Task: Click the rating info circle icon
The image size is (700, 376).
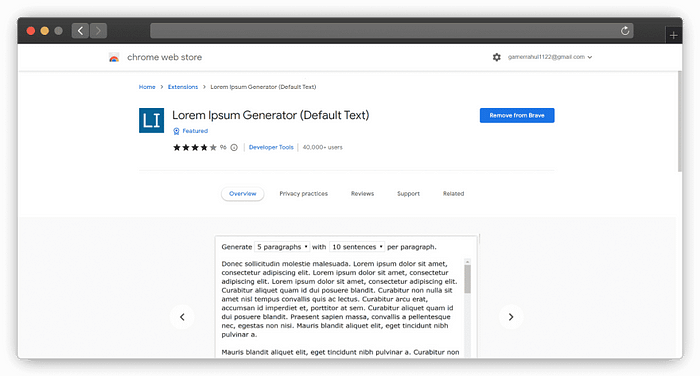Action: (x=234, y=147)
